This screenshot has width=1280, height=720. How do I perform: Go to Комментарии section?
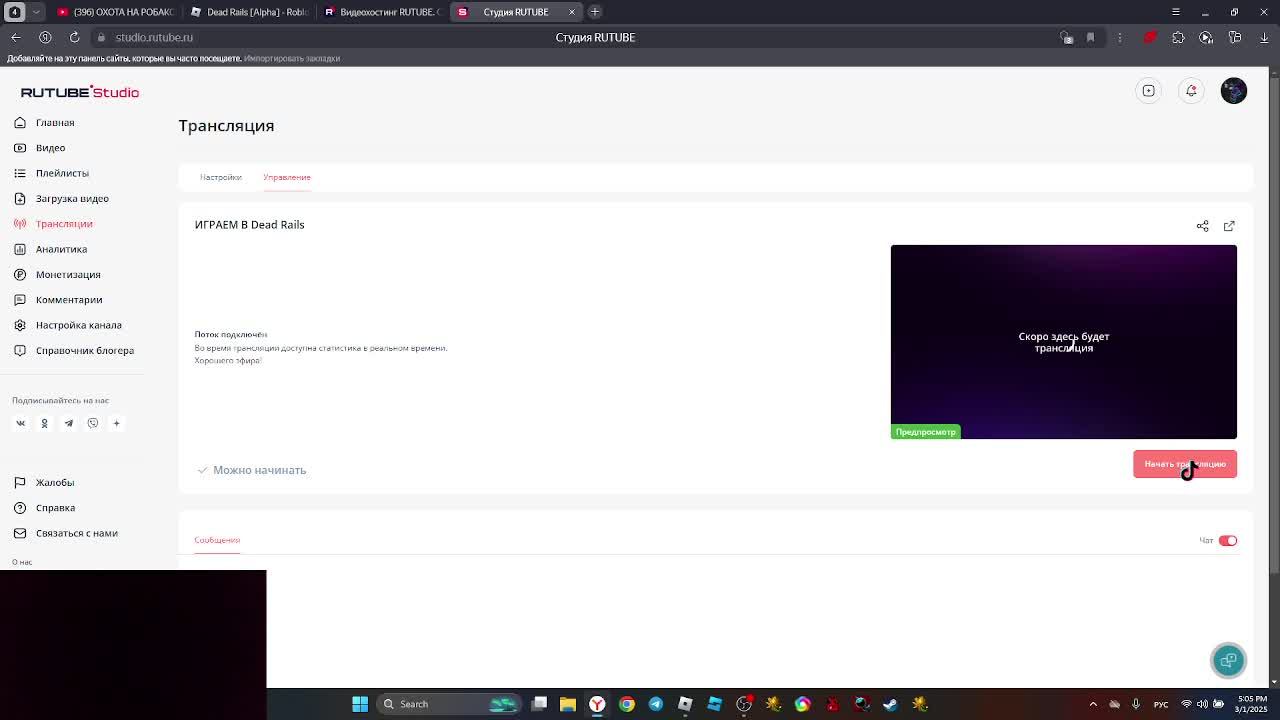click(59, 300)
